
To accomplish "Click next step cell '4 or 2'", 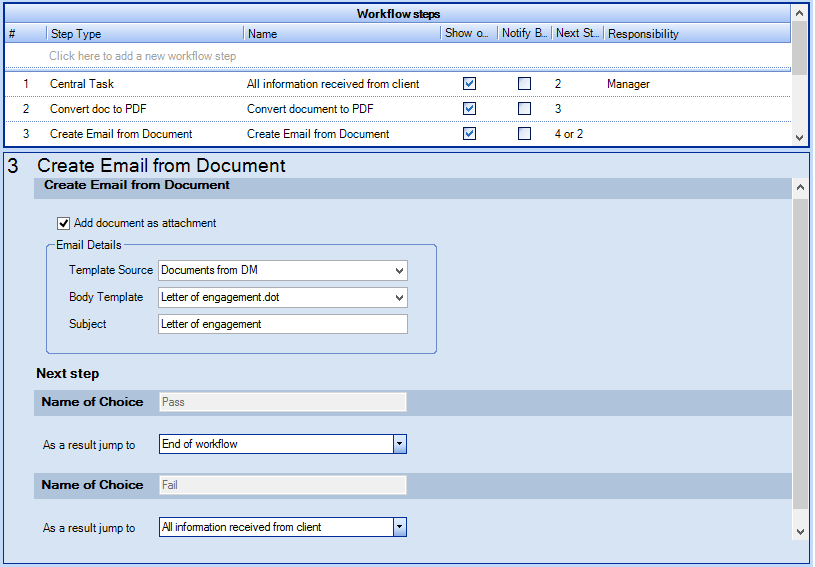I will click(x=569, y=134).
